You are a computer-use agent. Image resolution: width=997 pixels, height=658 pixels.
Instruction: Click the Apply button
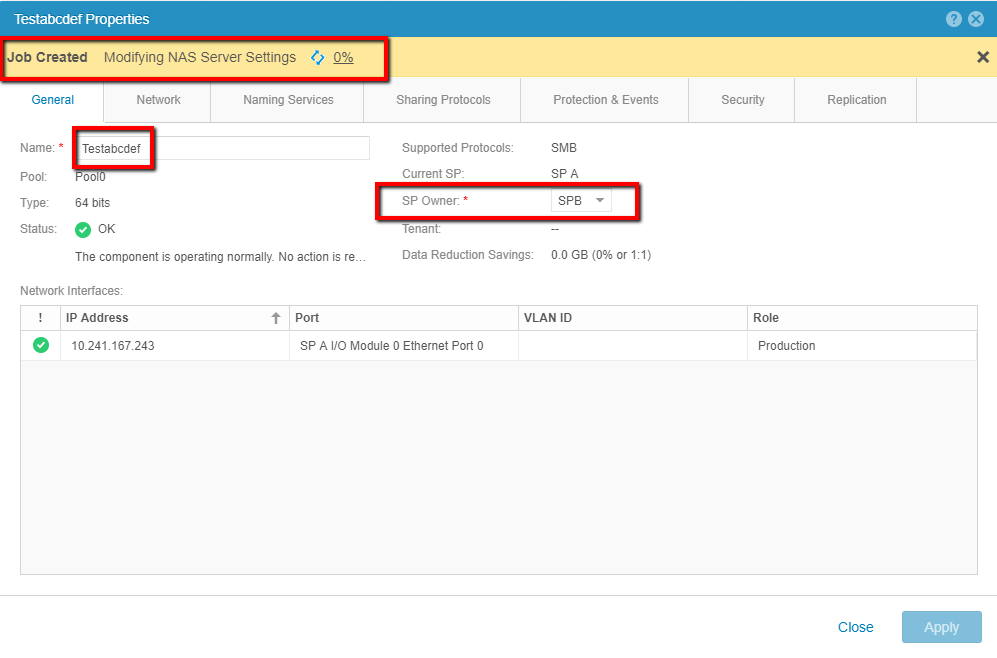pos(941,627)
